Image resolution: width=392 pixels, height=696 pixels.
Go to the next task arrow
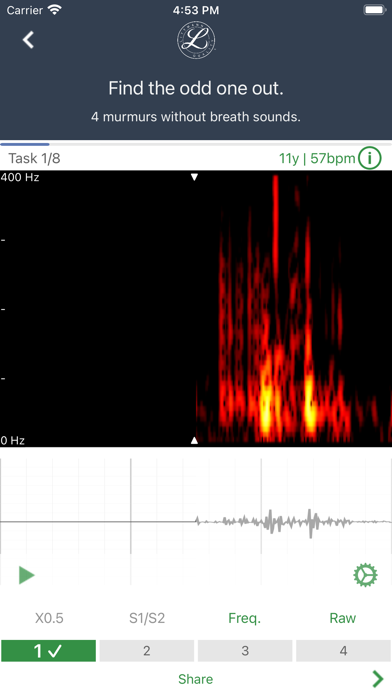coord(378,679)
